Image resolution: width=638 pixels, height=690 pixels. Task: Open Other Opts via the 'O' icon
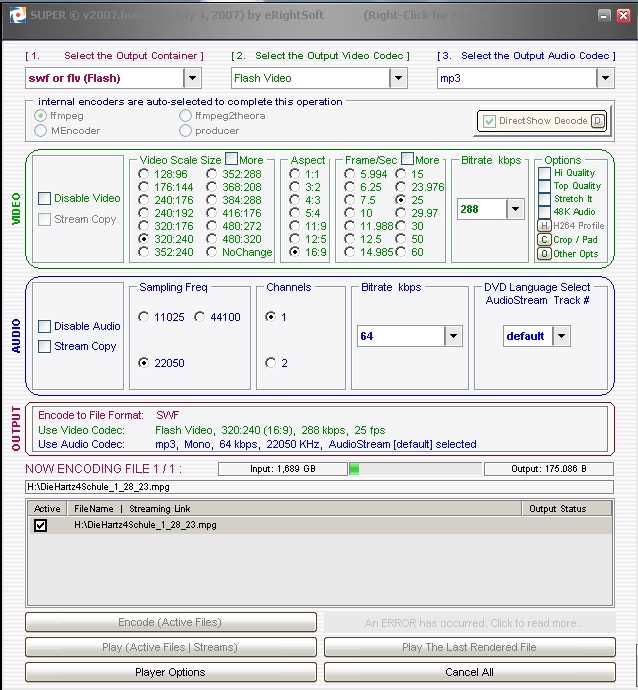[544, 254]
